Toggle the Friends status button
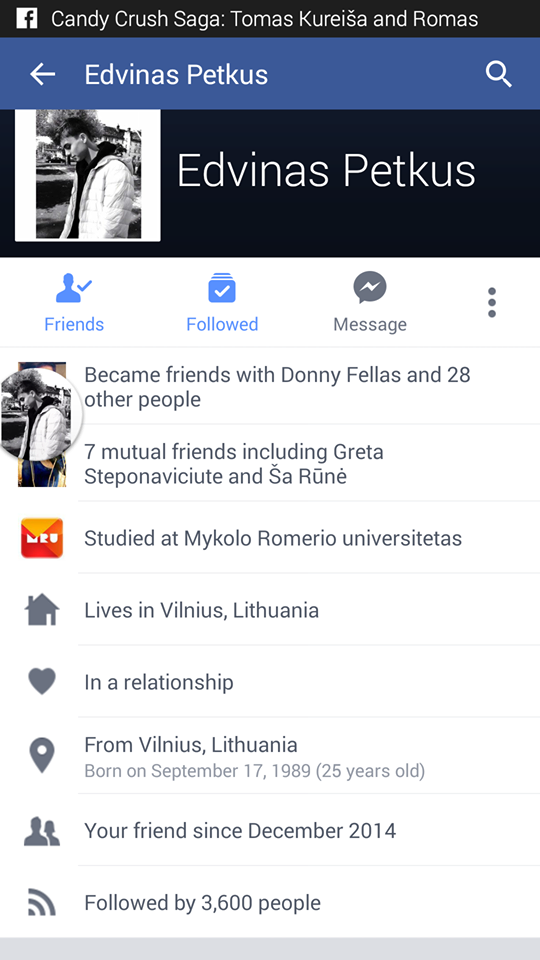 click(x=74, y=302)
